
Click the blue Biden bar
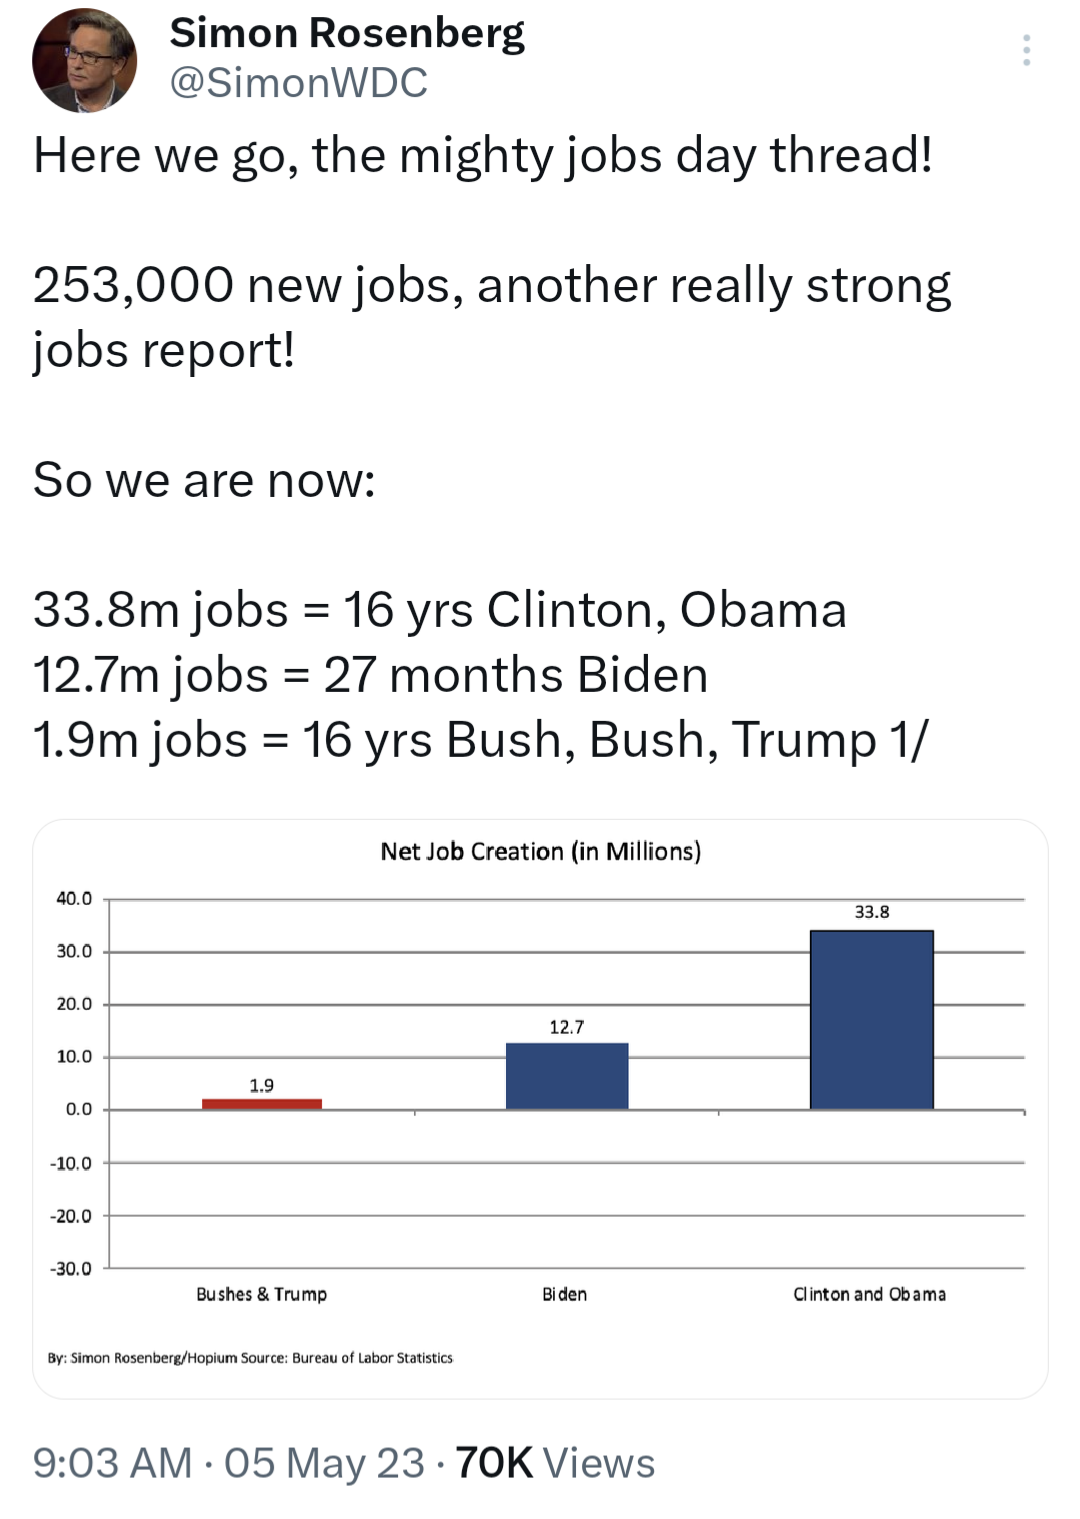[567, 1076]
